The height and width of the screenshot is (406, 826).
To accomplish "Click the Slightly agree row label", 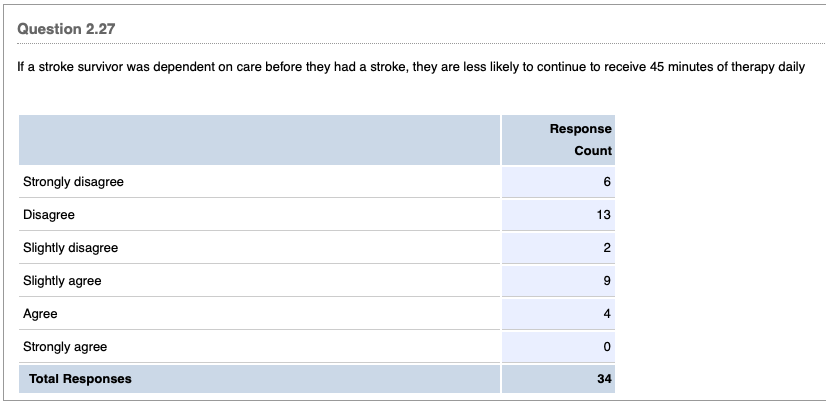I will tap(62, 281).
